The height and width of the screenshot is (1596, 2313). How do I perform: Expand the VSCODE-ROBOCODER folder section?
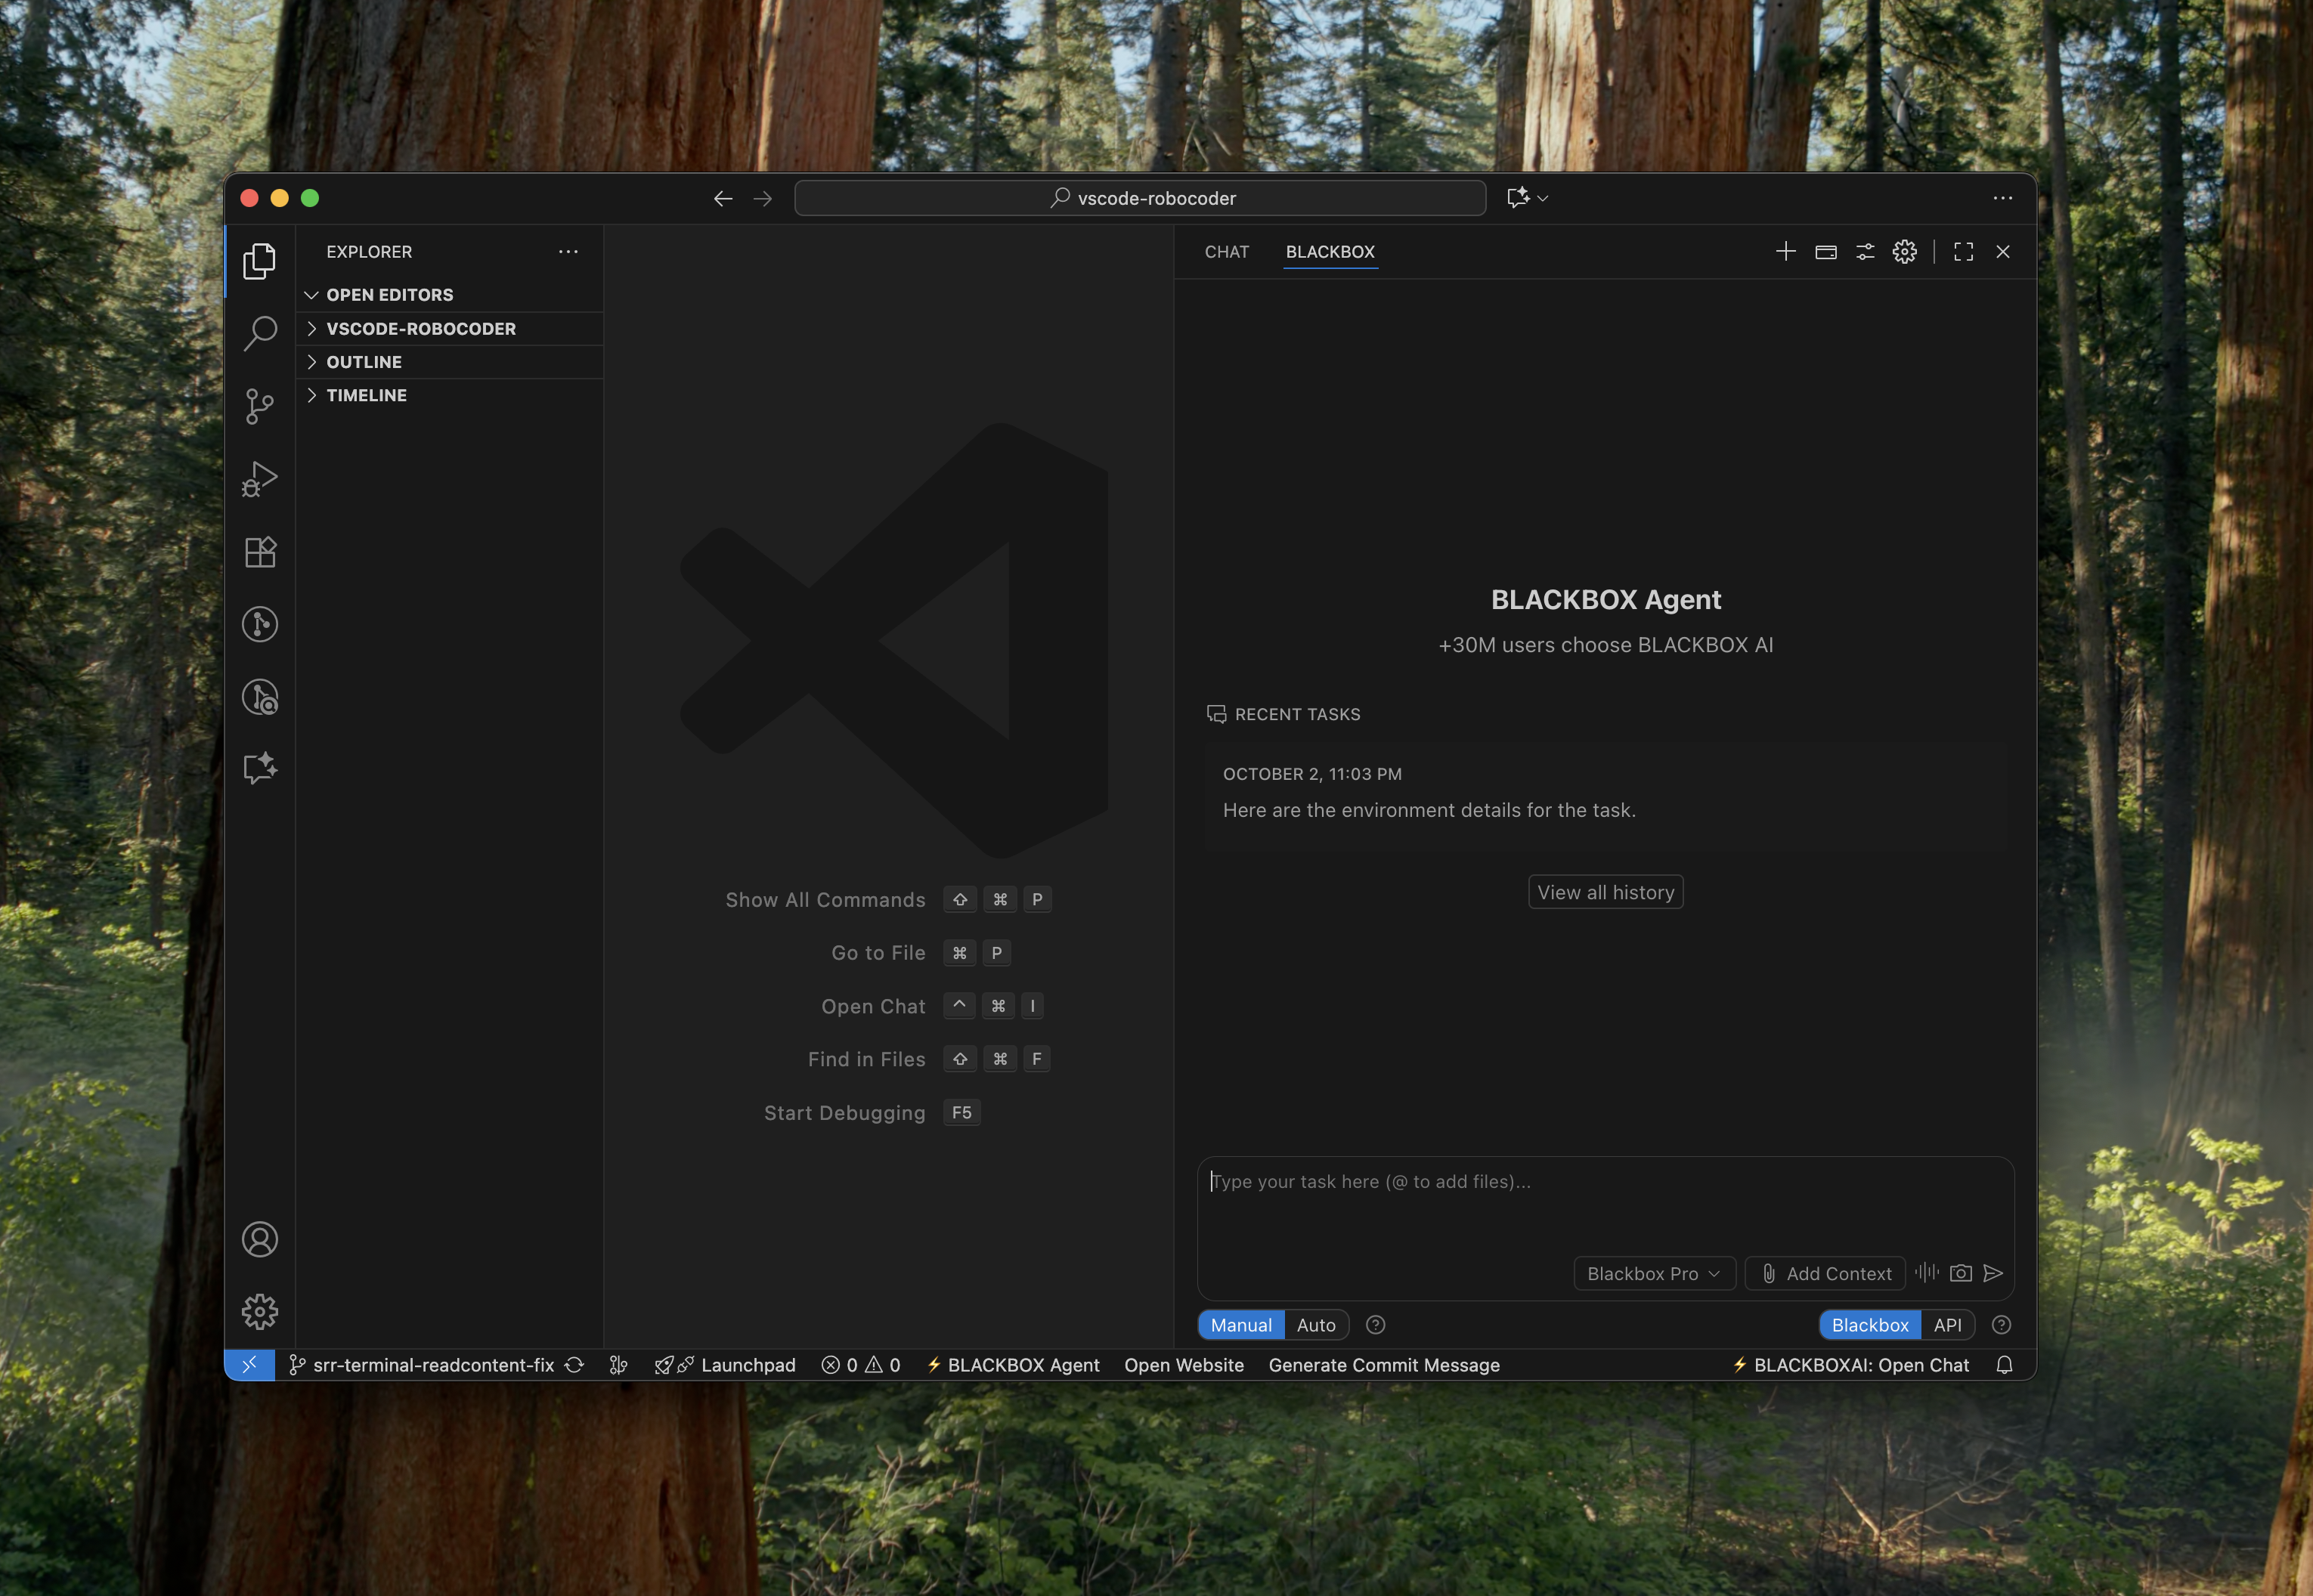point(420,328)
